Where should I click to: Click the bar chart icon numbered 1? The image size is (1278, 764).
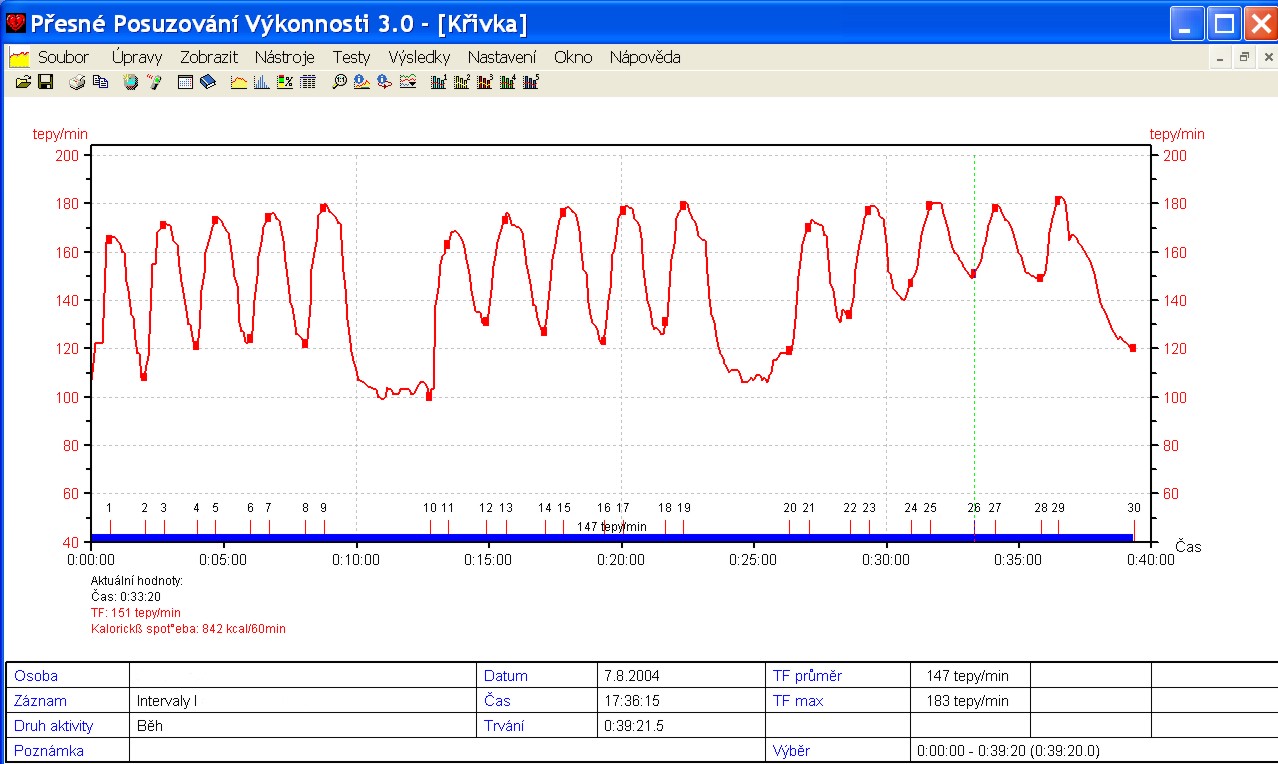pos(439,82)
